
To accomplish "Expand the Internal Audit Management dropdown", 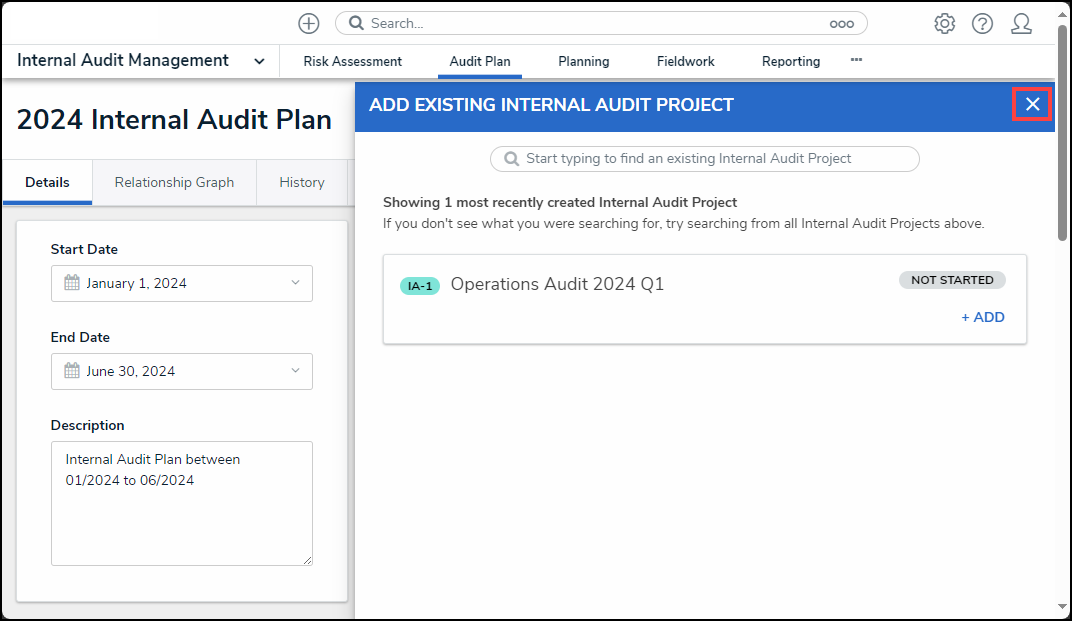I will (259, 61).
